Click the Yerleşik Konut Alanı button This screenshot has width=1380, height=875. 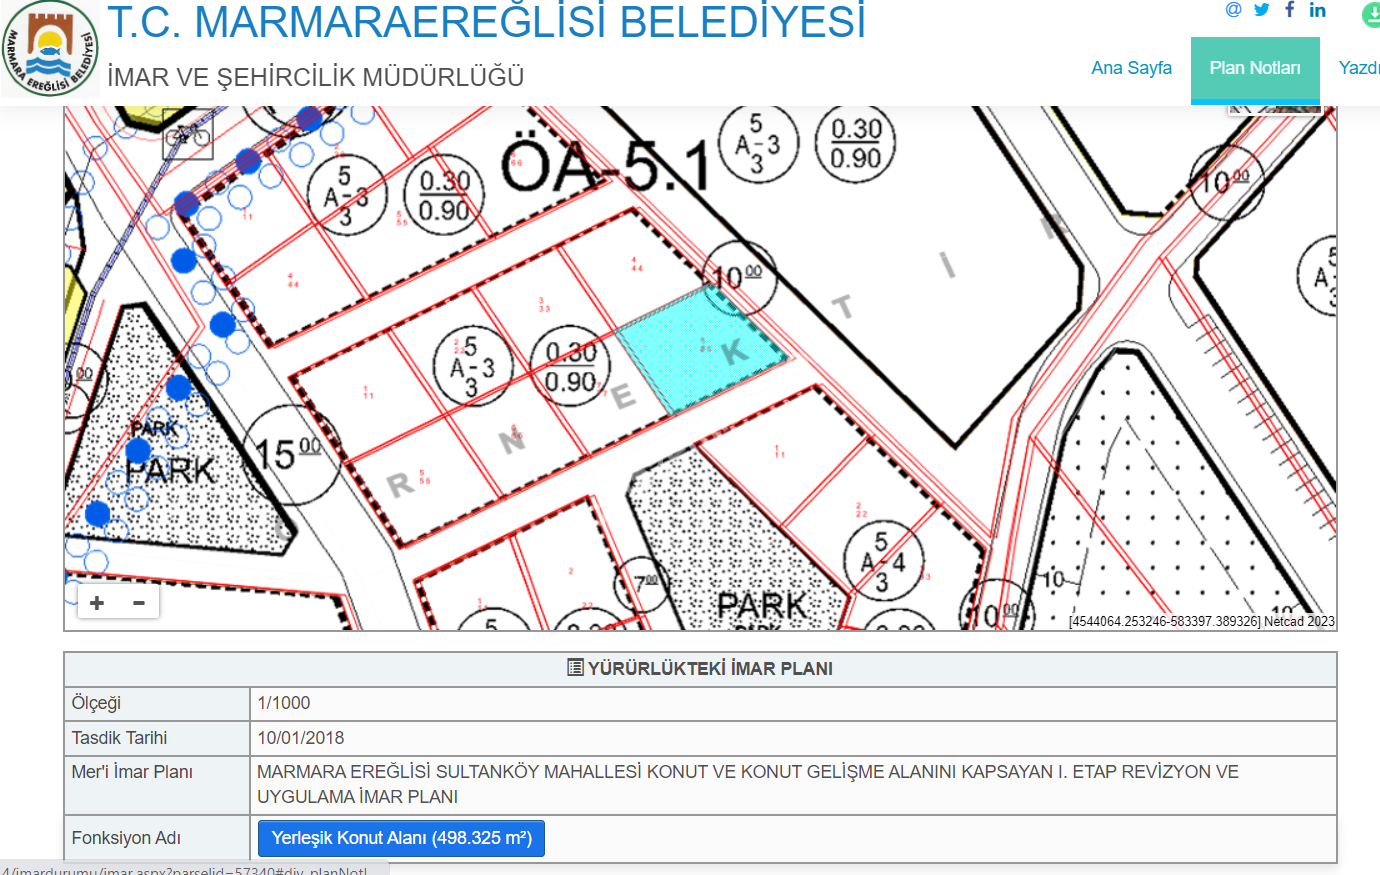tap(401, 838)
